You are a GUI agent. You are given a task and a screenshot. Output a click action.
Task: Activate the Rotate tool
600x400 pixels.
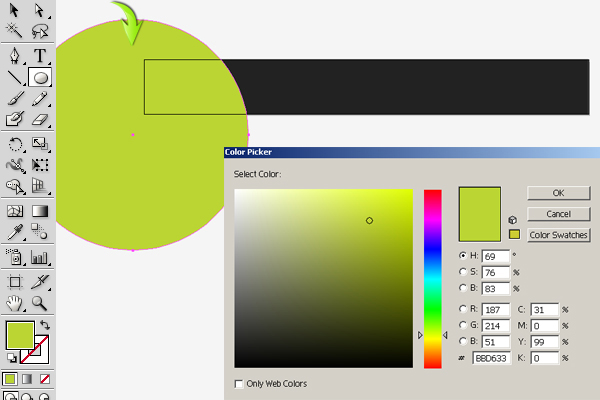[x=15, y=144]
